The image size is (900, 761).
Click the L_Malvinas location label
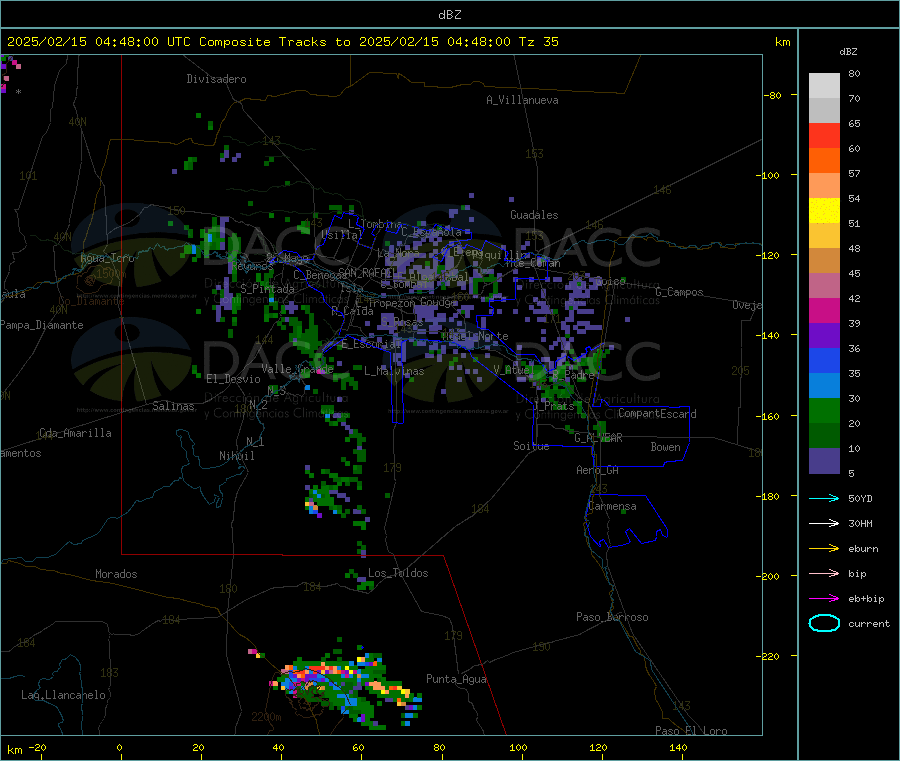(394, 371)
